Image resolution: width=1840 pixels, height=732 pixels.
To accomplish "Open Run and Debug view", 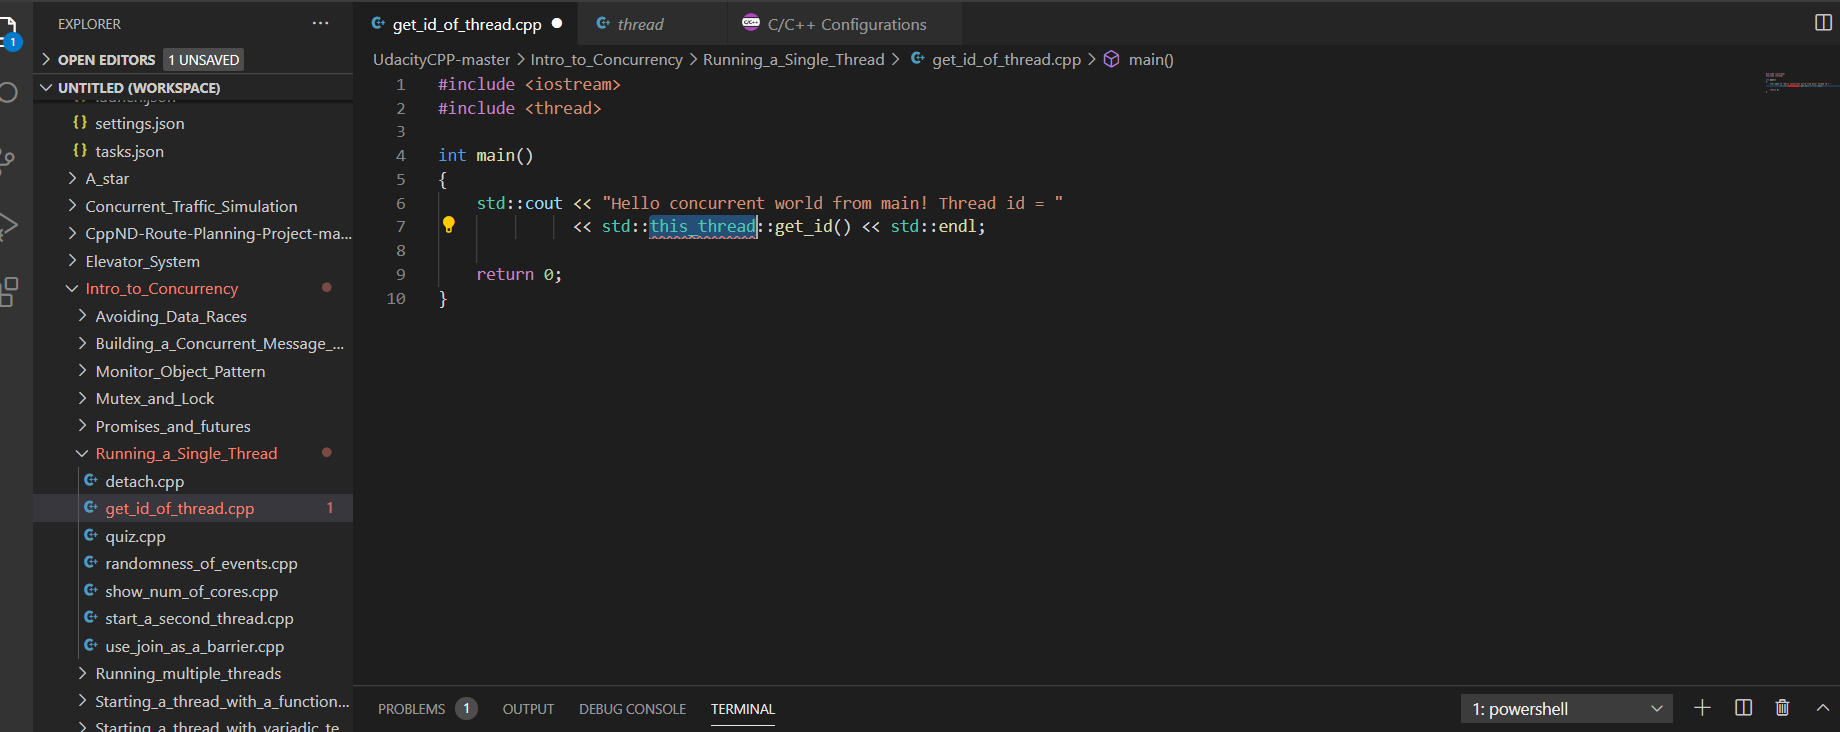I will tap(8, 227).
